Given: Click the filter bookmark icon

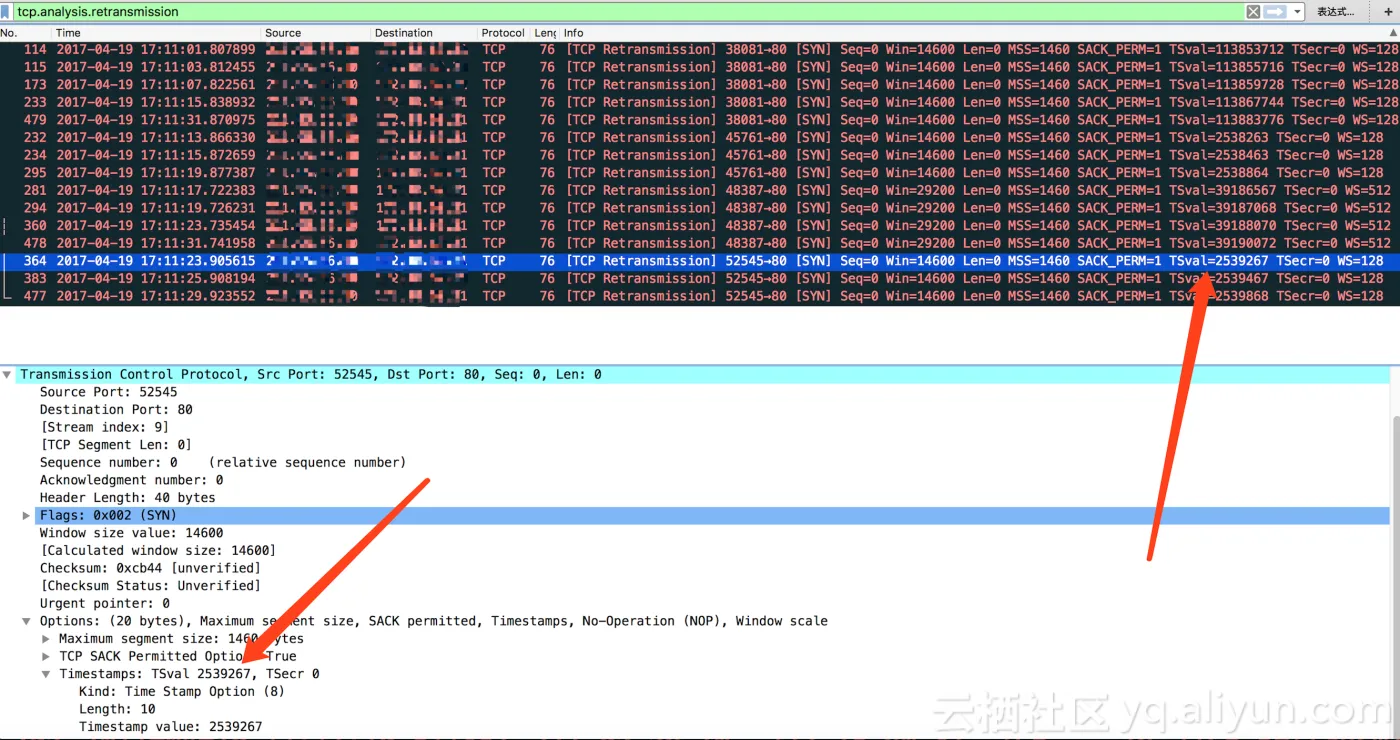Looking at the screenshot, I should click(x=6, y=12).
